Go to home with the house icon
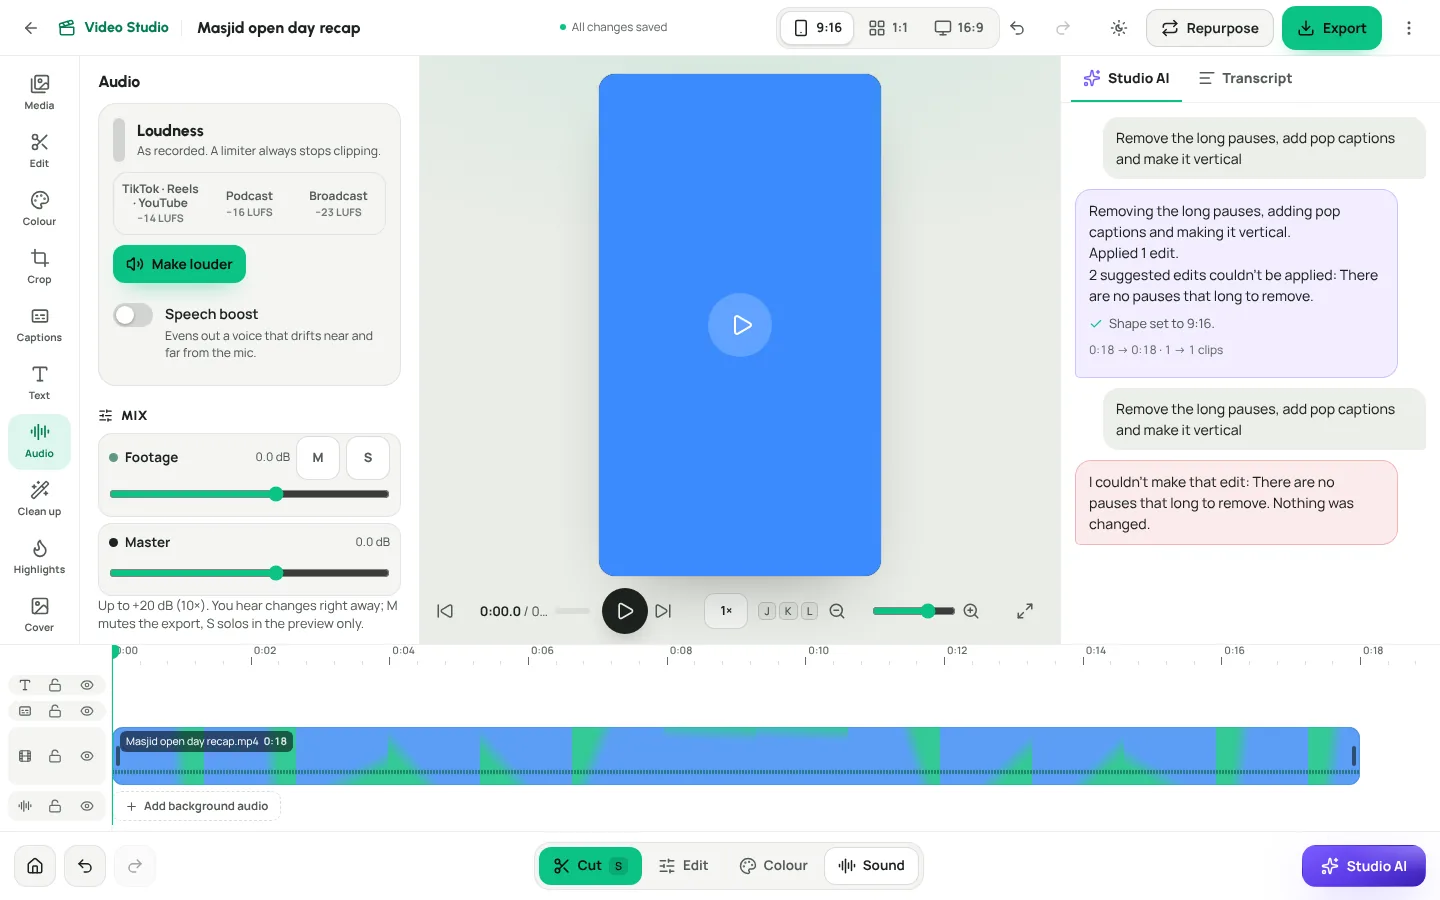This screenshot has width=1440, height=900. (35, 866)
